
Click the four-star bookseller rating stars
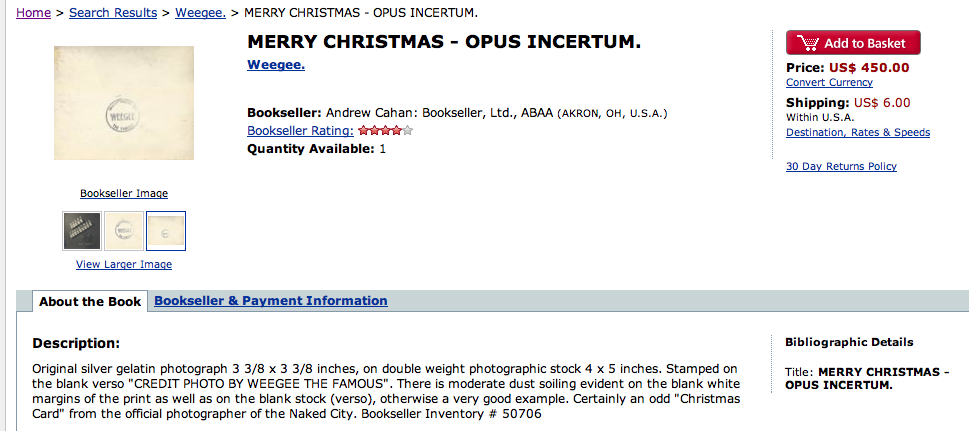click(385, 130)
